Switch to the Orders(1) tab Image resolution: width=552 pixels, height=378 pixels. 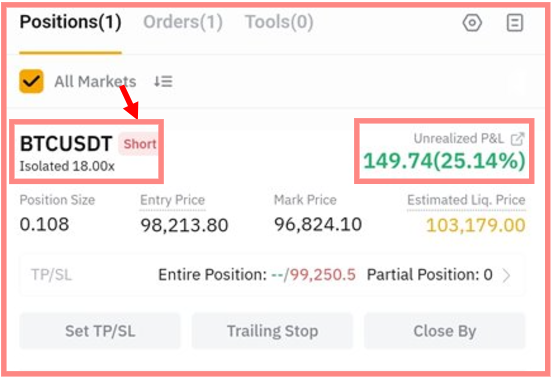(x=183, y=22)
